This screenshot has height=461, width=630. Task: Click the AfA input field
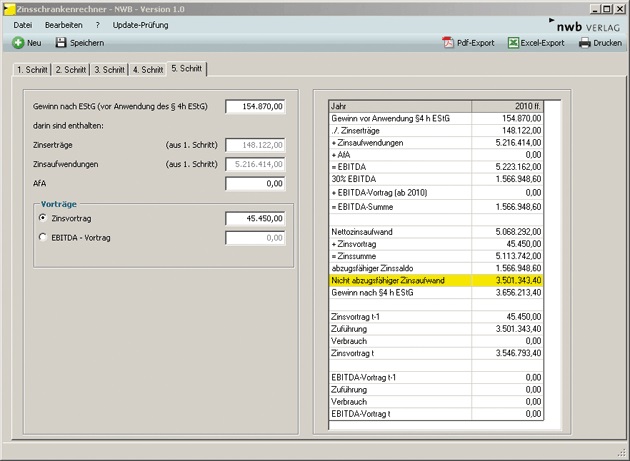pyautogui.click(x=256, y=183)
